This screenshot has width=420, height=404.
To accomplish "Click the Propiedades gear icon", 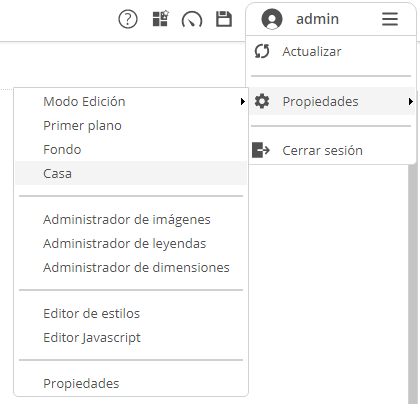I will point(262,101).
